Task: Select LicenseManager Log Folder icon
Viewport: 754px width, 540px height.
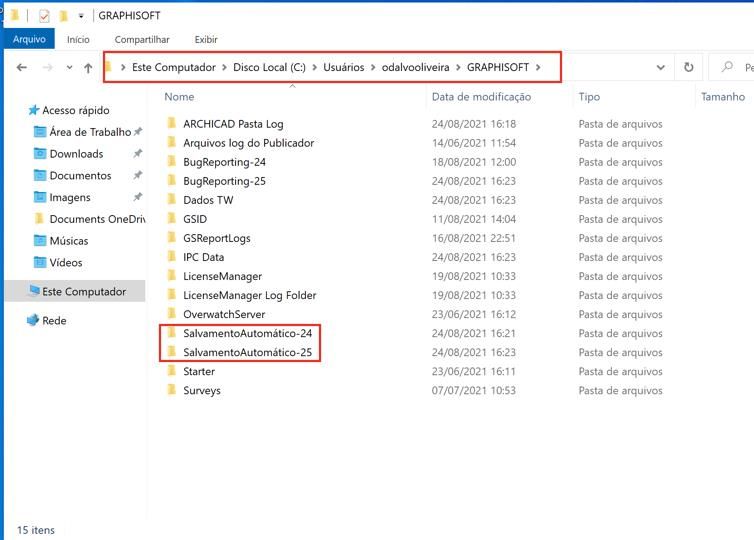Action: tap(172, 294)
